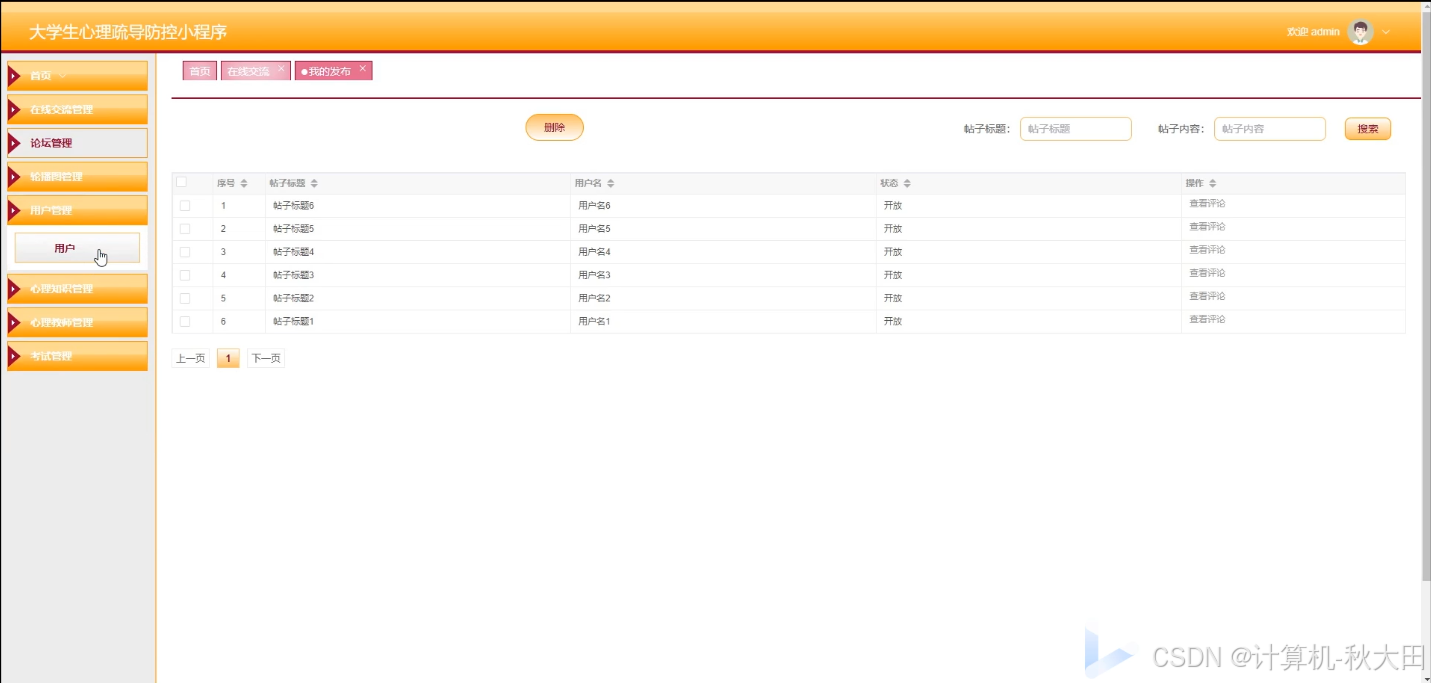Image resolution: width=1431 pixels, height=683 pixels.
Task: Close the 在线交流 tab with its X
Action: click(x=281, y=69)
